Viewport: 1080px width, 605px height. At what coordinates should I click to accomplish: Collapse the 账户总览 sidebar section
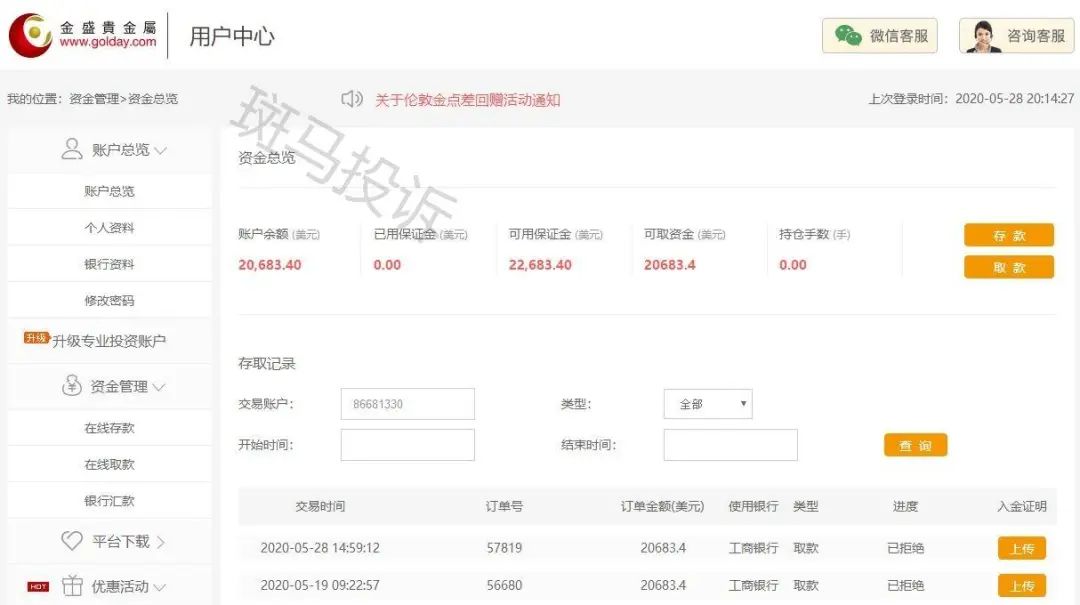160,150
